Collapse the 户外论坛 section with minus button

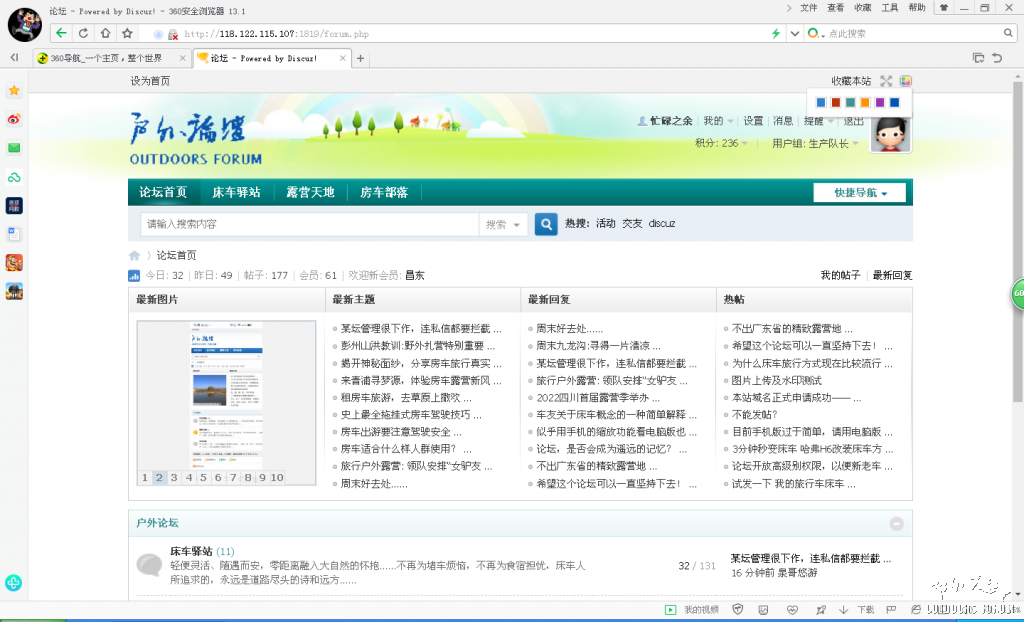[897, 523]
